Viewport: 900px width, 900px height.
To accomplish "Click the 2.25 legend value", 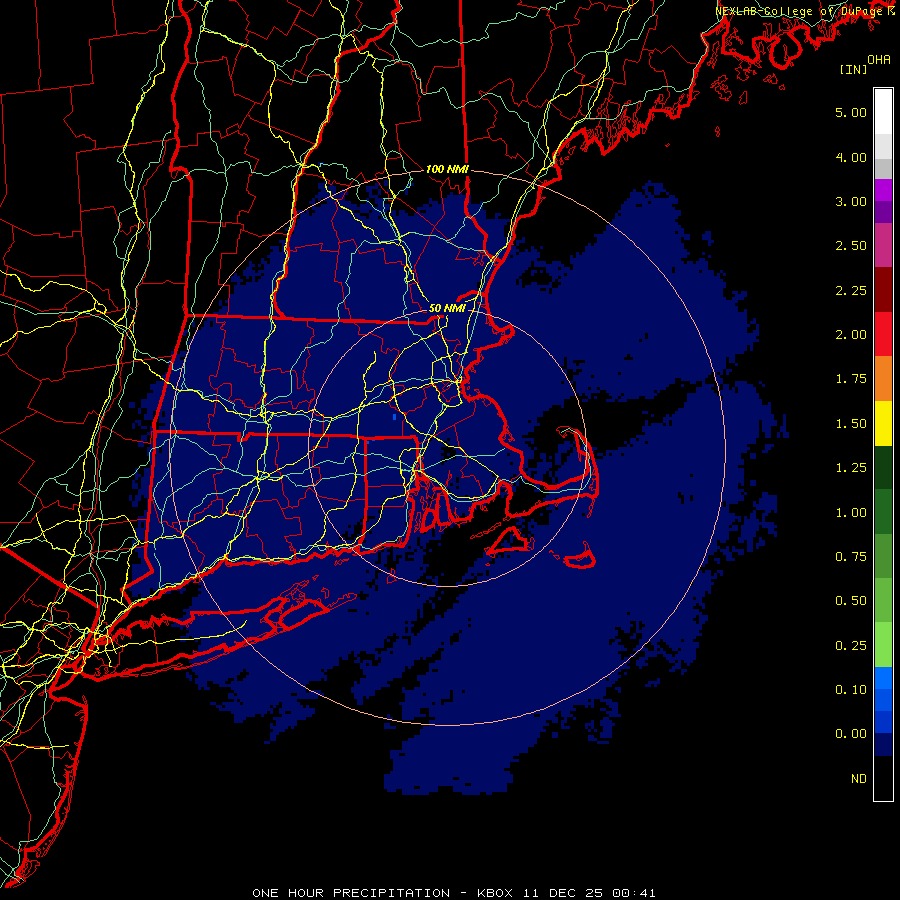I will (851, 290).
